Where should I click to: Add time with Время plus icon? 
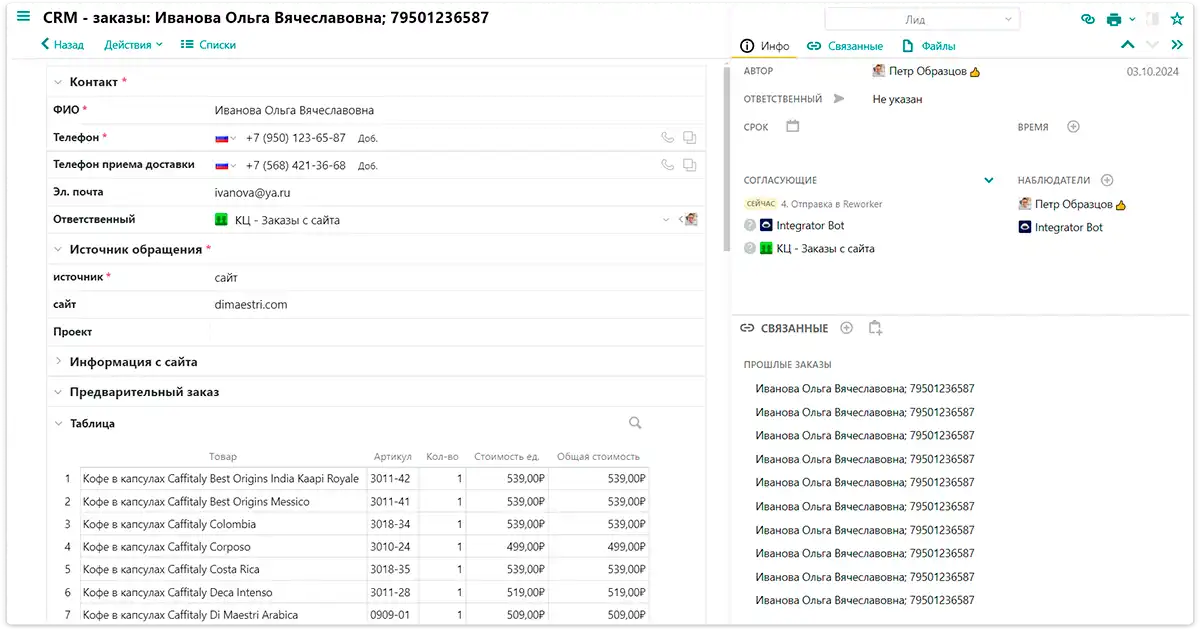click(x=1074, y=127)
